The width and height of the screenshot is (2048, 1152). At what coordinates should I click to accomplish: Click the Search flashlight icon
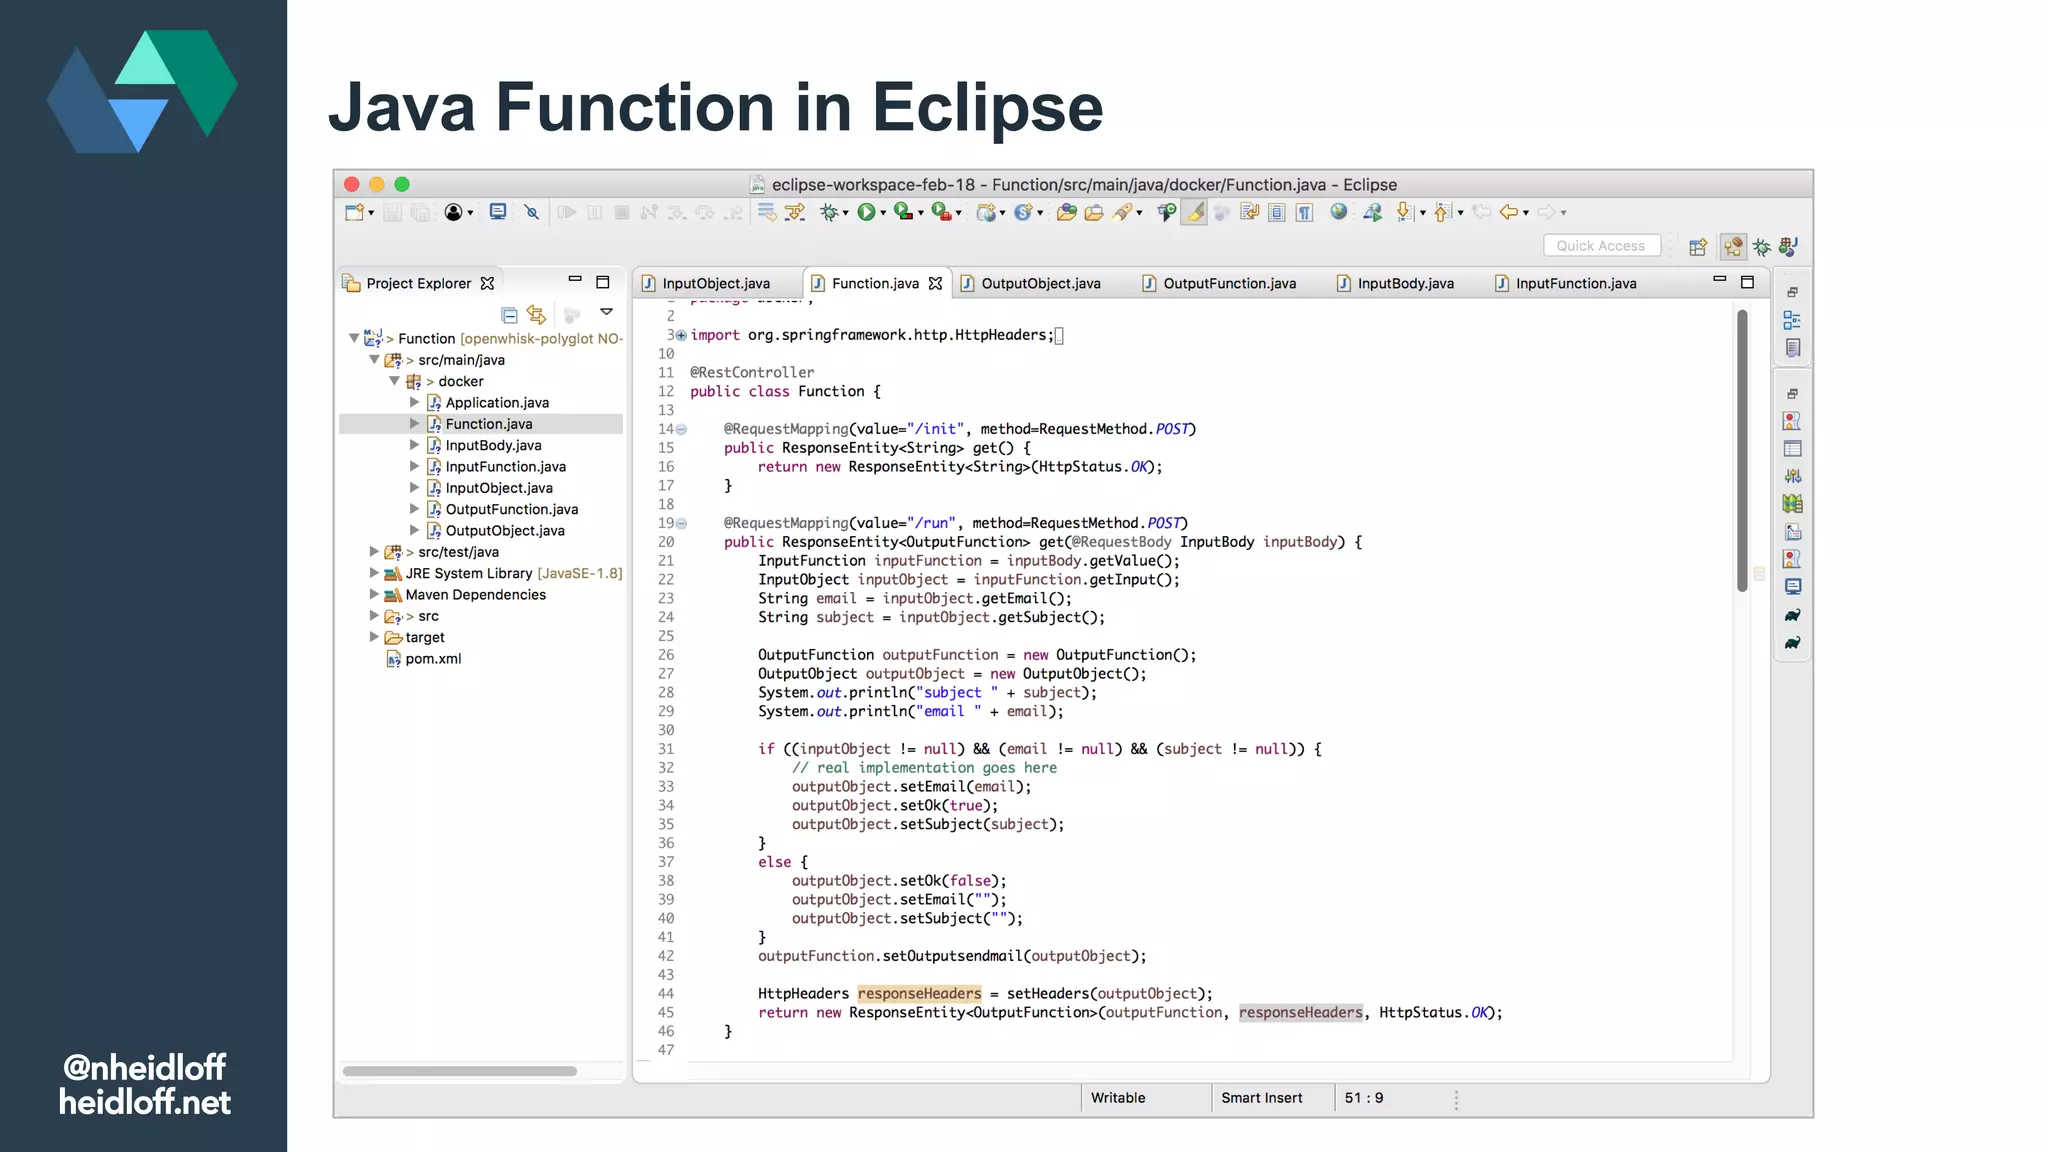1123,212
